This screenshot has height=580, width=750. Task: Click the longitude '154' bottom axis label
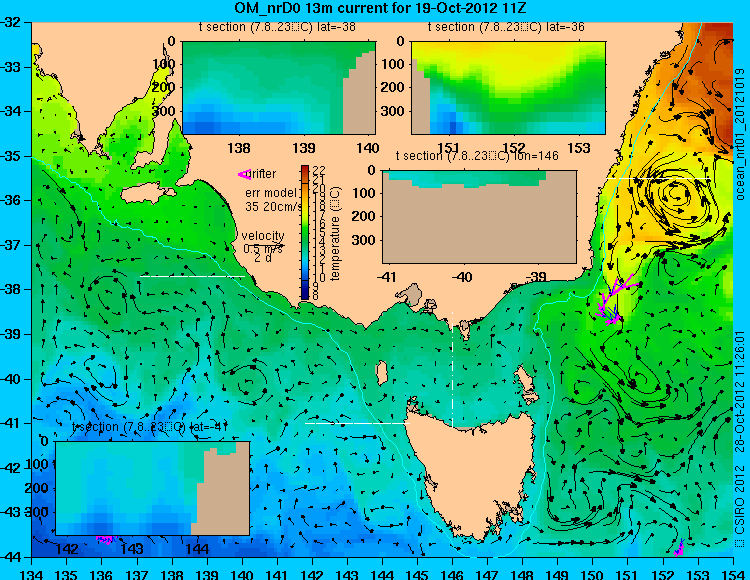(x=733, y=573)
